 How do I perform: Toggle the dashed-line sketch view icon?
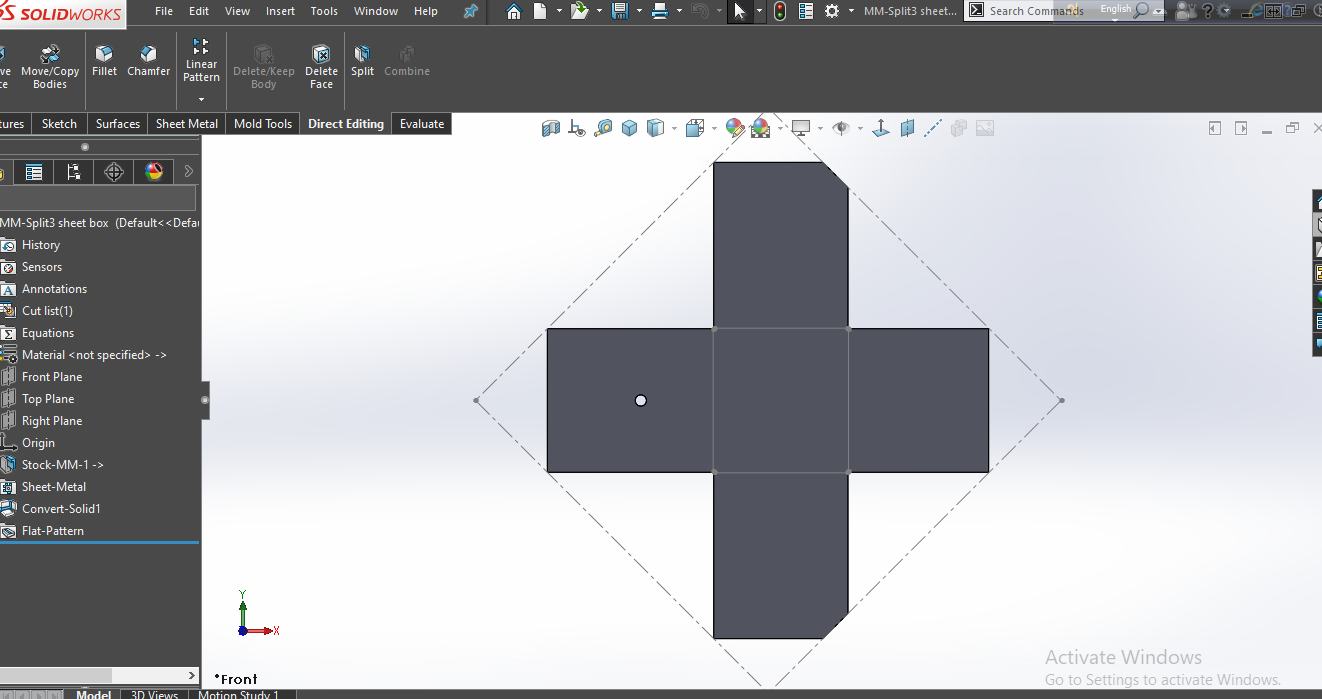[x=932, y=128]
